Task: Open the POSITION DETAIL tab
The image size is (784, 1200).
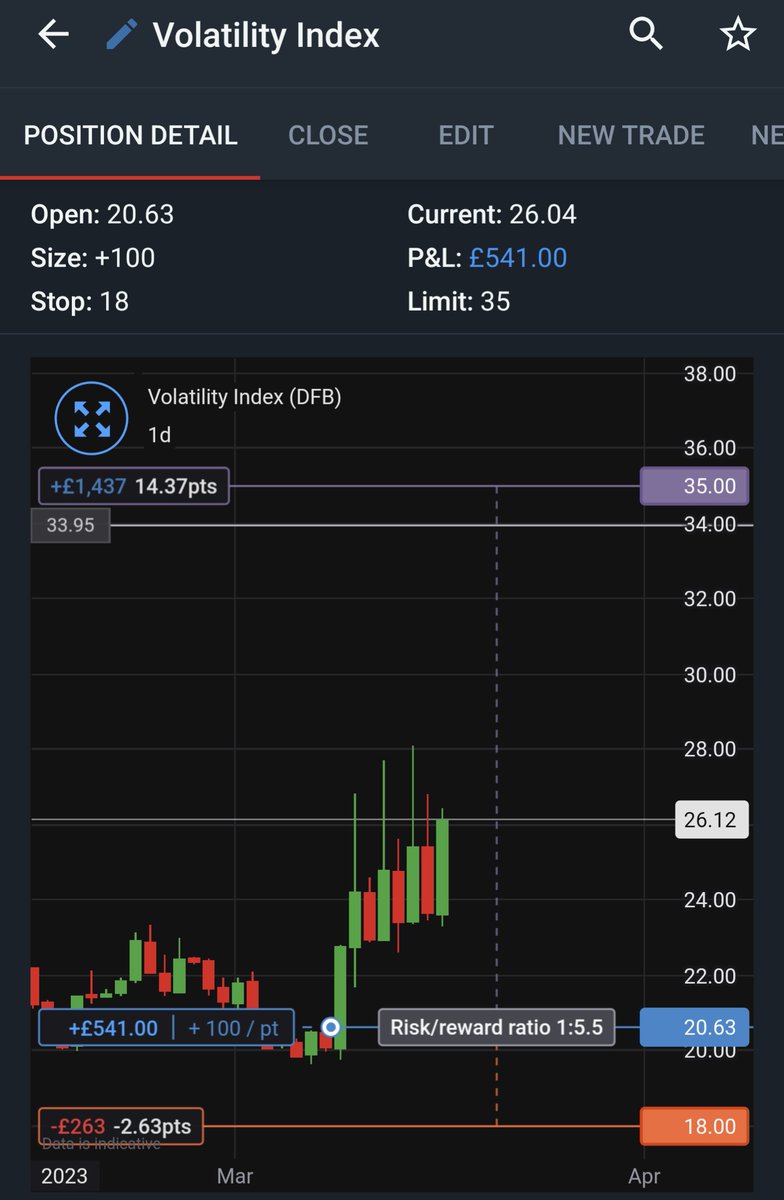Action: [x=131, y=135]
